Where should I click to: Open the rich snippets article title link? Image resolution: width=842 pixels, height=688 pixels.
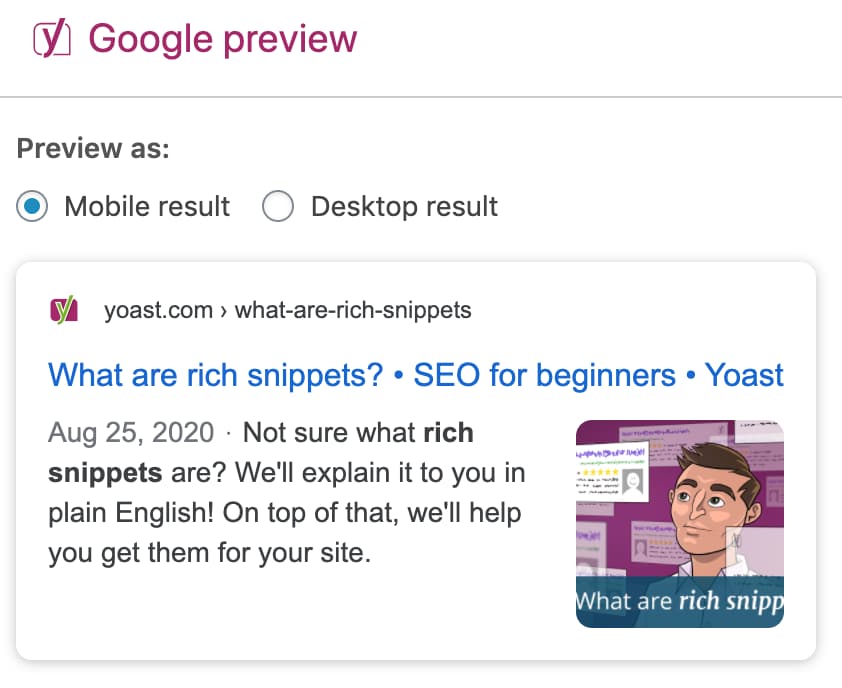point(415,374)
